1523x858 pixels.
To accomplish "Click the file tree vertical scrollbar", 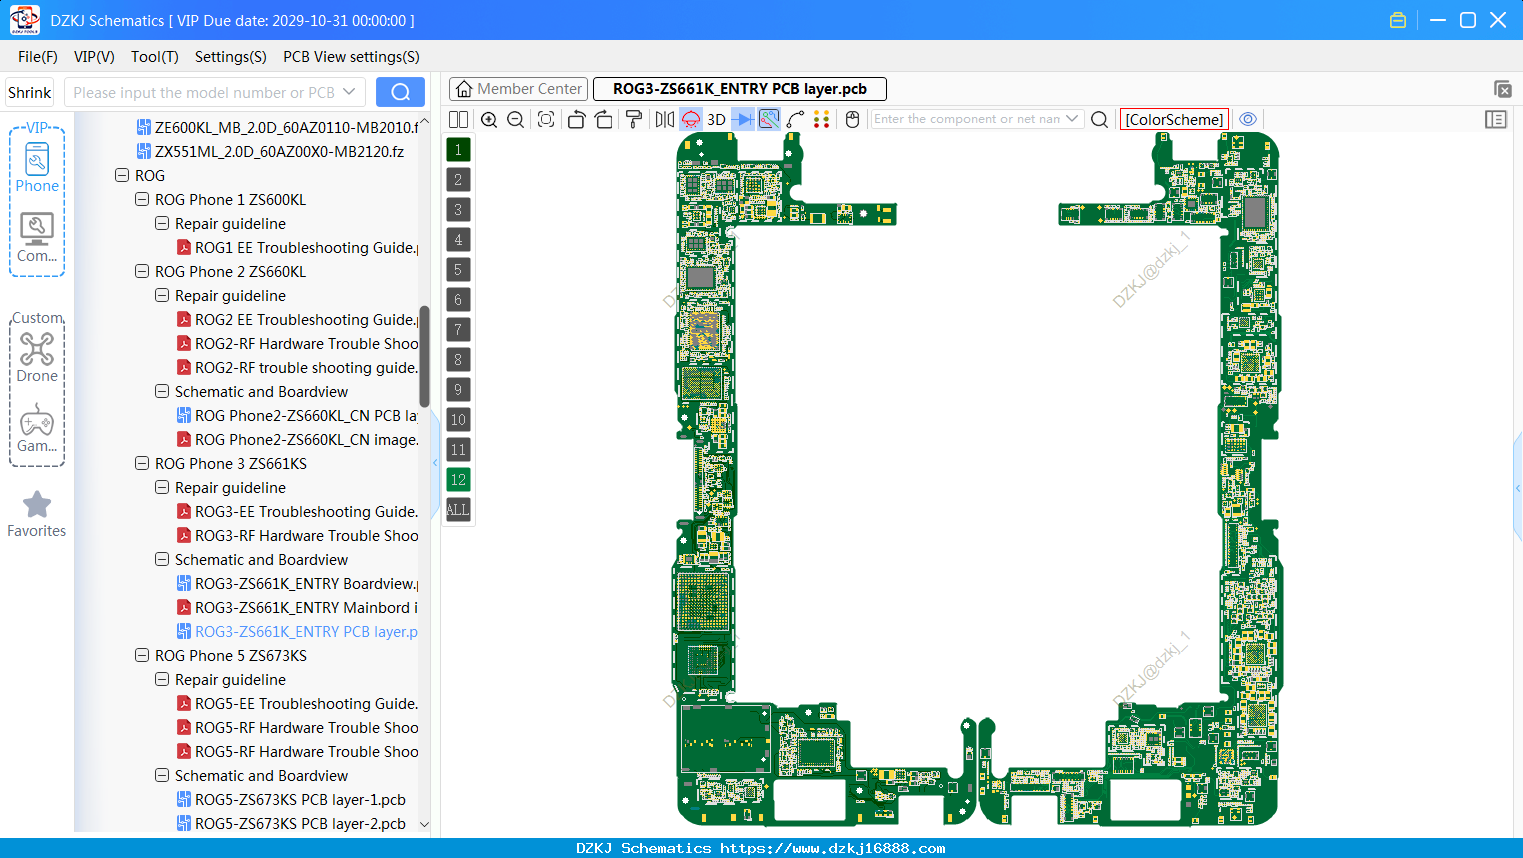I will [x=424, y=356].
